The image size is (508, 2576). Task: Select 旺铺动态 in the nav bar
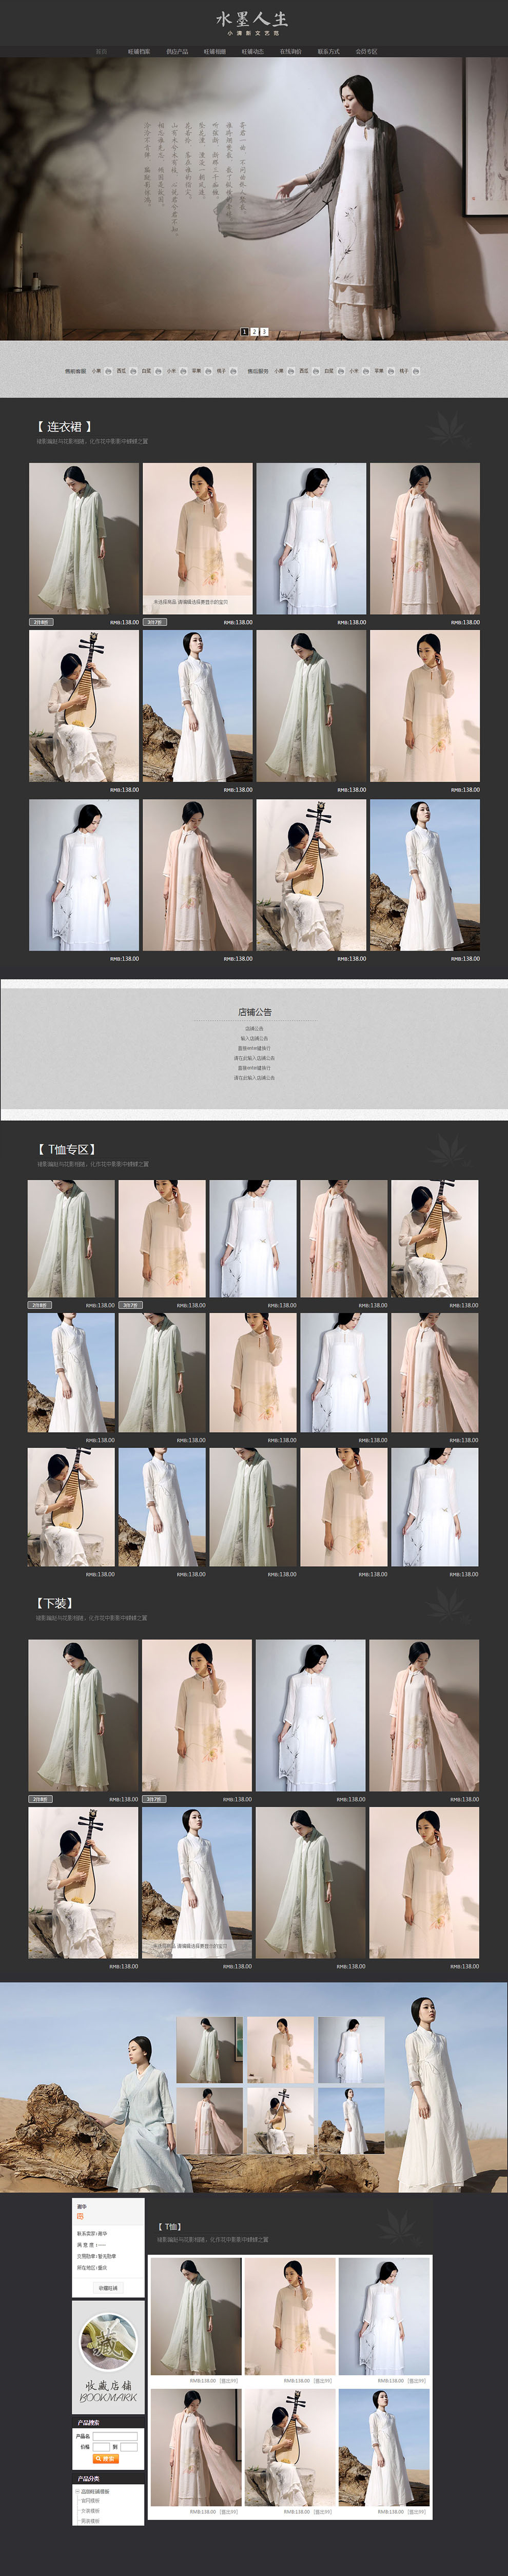click(252, 51)
